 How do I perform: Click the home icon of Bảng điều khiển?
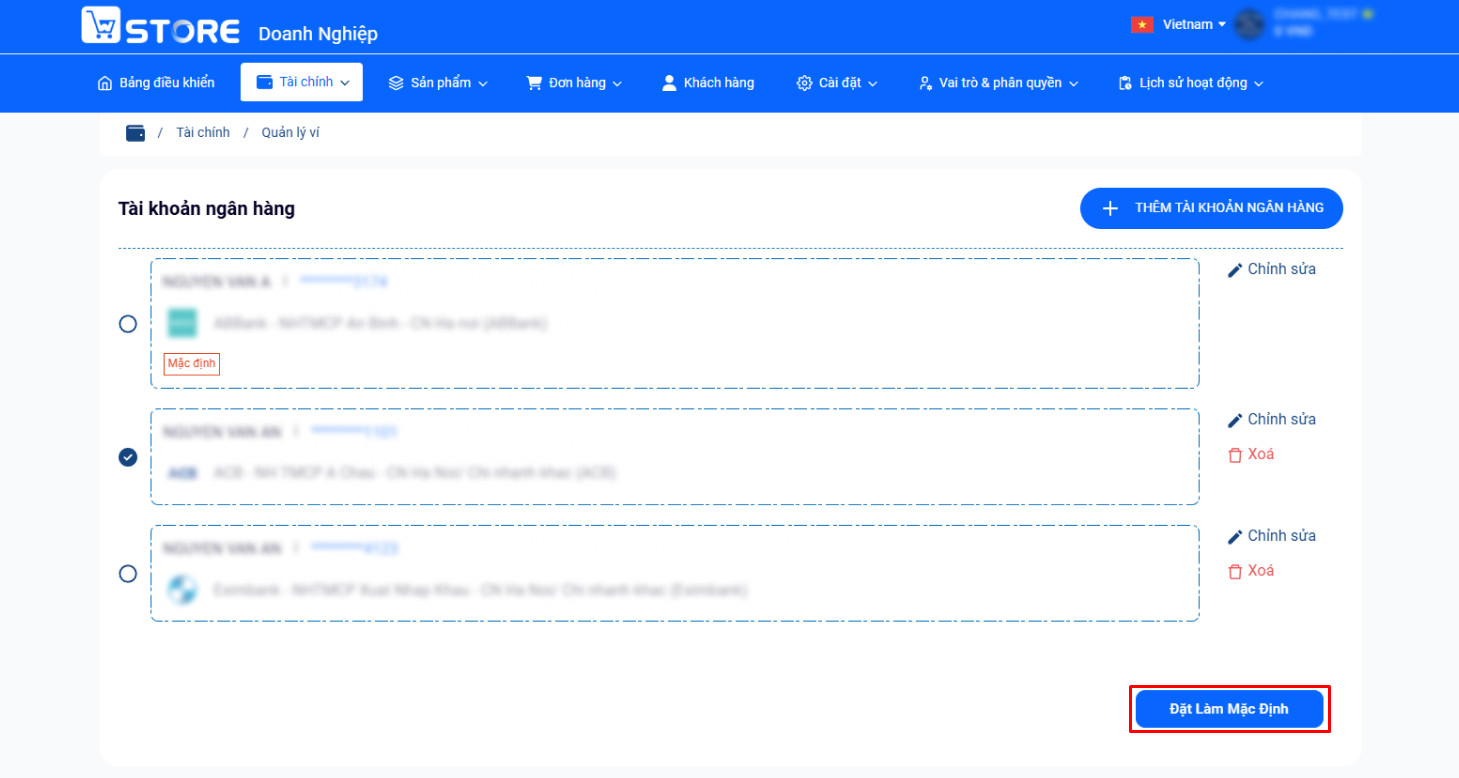point(105,83)
